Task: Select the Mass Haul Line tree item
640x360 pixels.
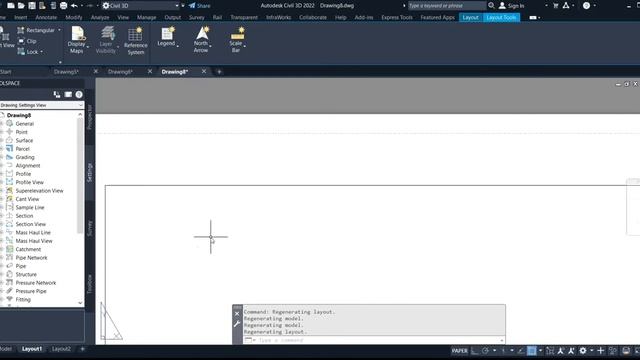Action: pyautogui.click(x=33, y=233)
